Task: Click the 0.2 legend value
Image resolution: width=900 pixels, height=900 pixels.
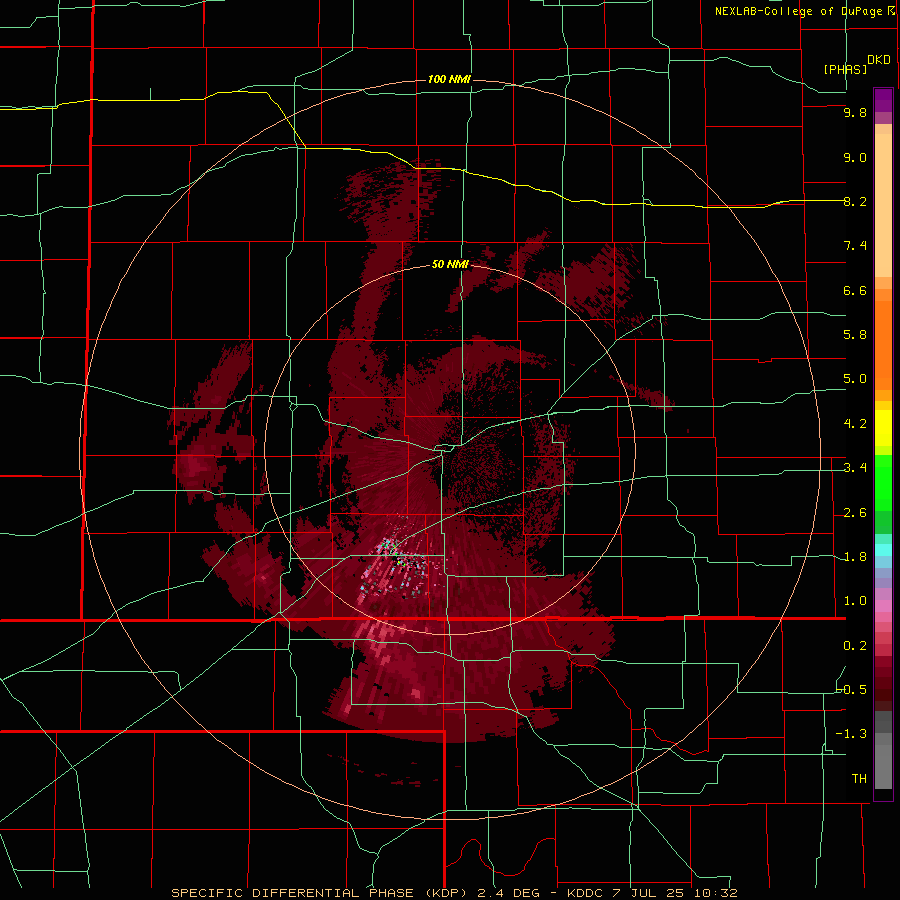Action: pos(855,646)
